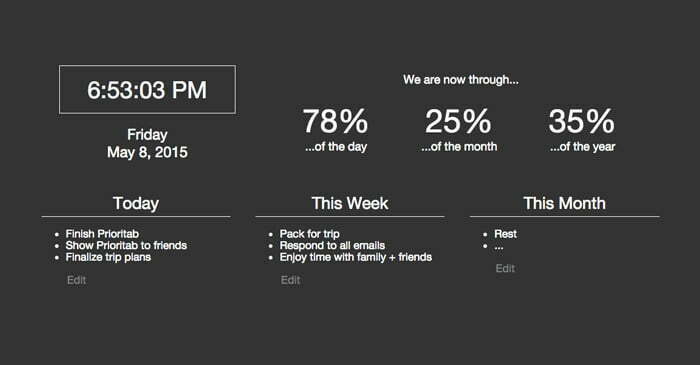Viewport: 700px width, 365px height.
Task: Click the 78% of the day figure
Action: click(336, 121)
